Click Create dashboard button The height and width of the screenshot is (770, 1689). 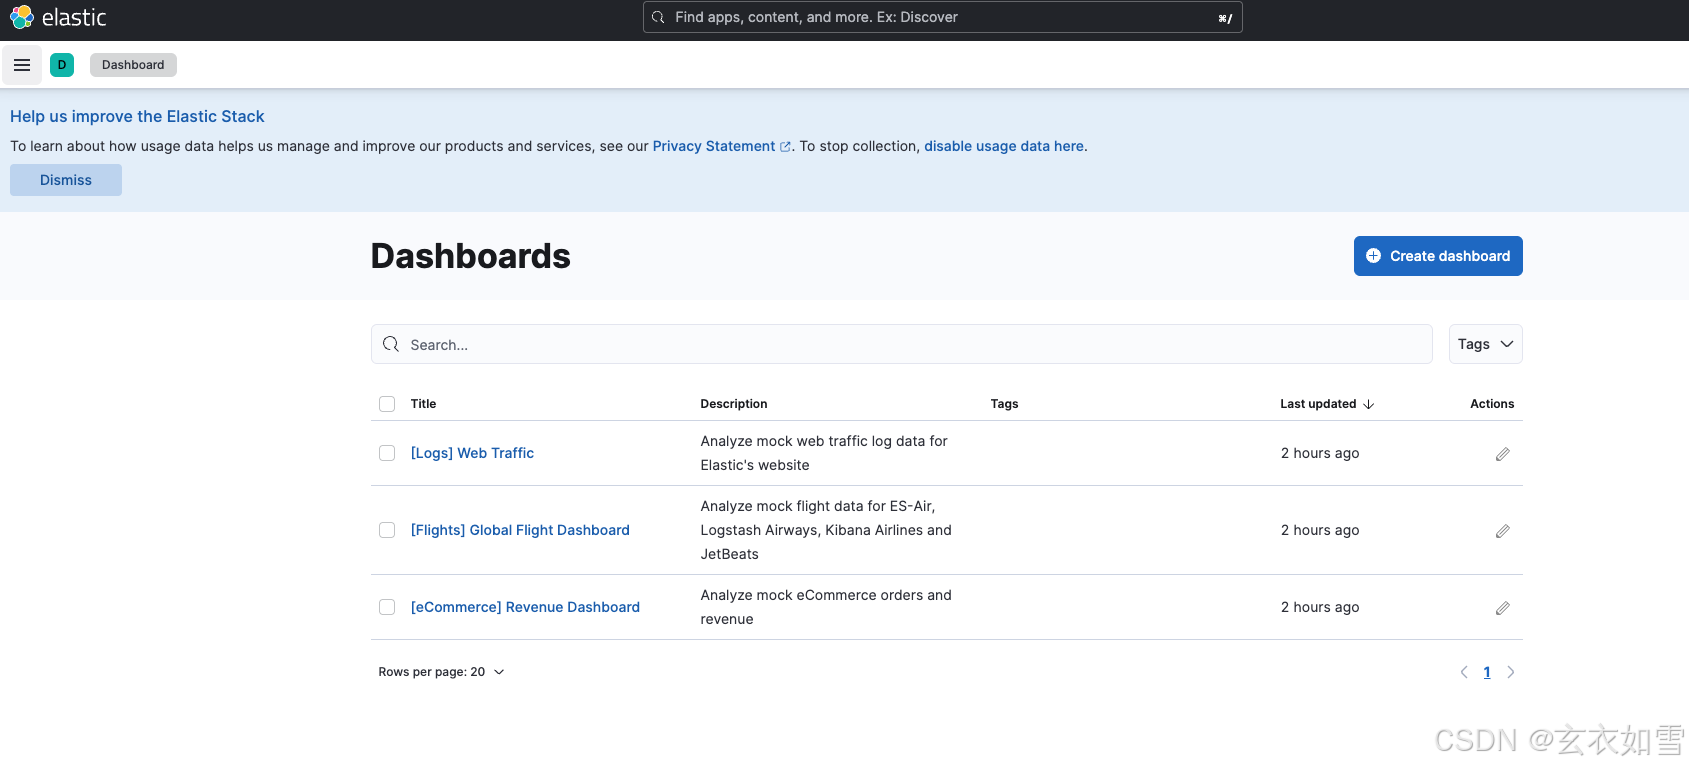pos(1438,256)
